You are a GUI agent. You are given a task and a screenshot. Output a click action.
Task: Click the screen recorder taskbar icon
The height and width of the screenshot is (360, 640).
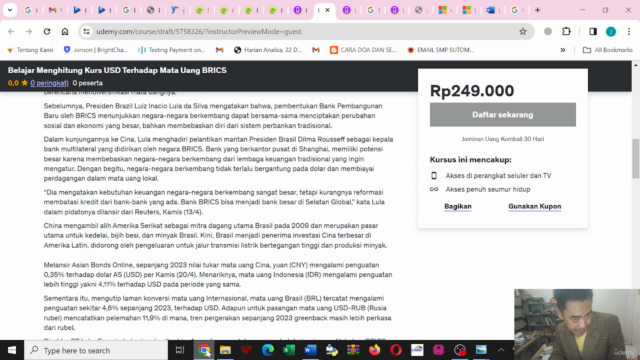(x=460, y=350)
